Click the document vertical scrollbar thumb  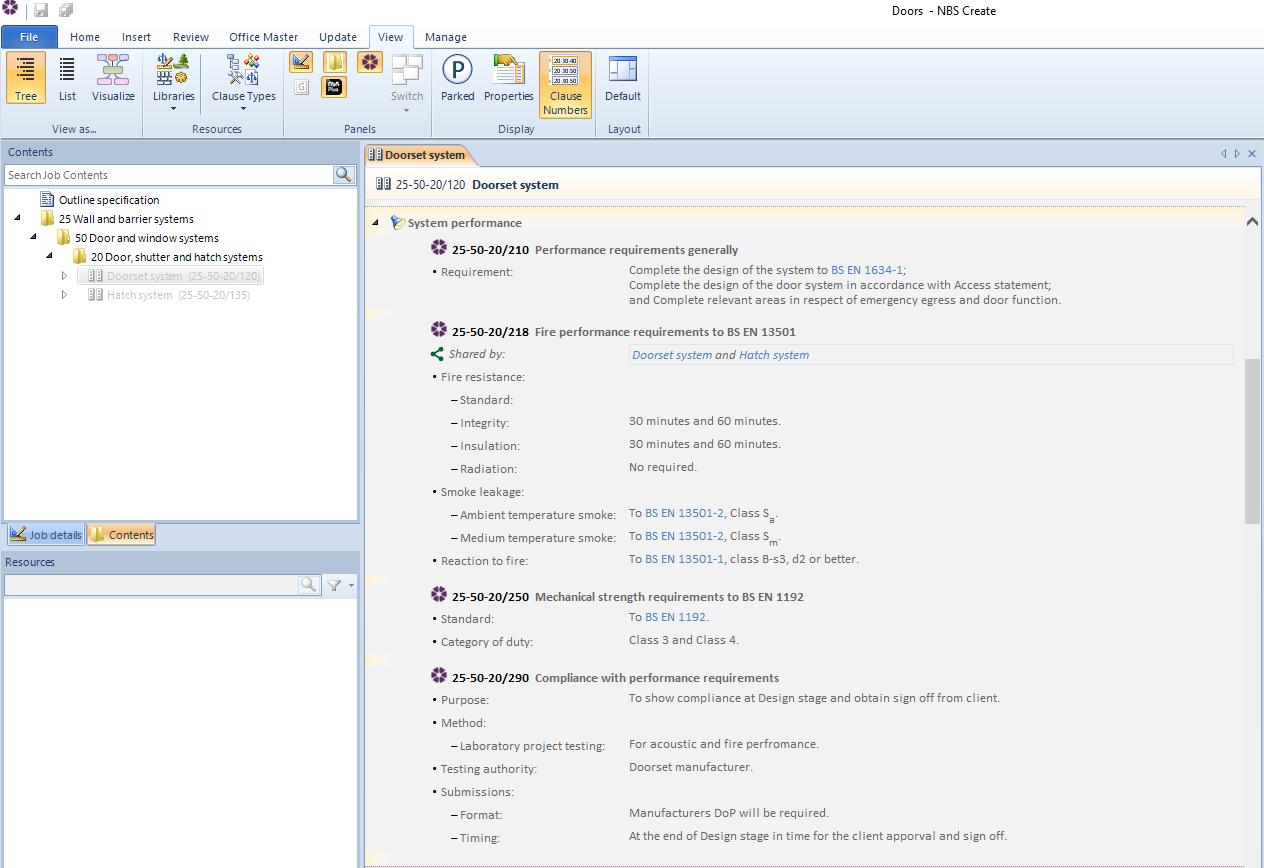1252,440
